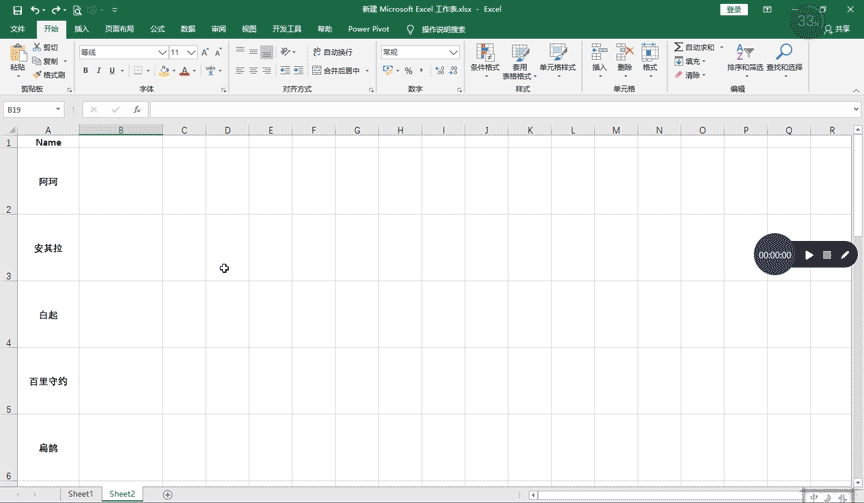The width and height of the screenshot is (864, 503).
Task: Click the Fill (填充) button
Action: (690, 61)
